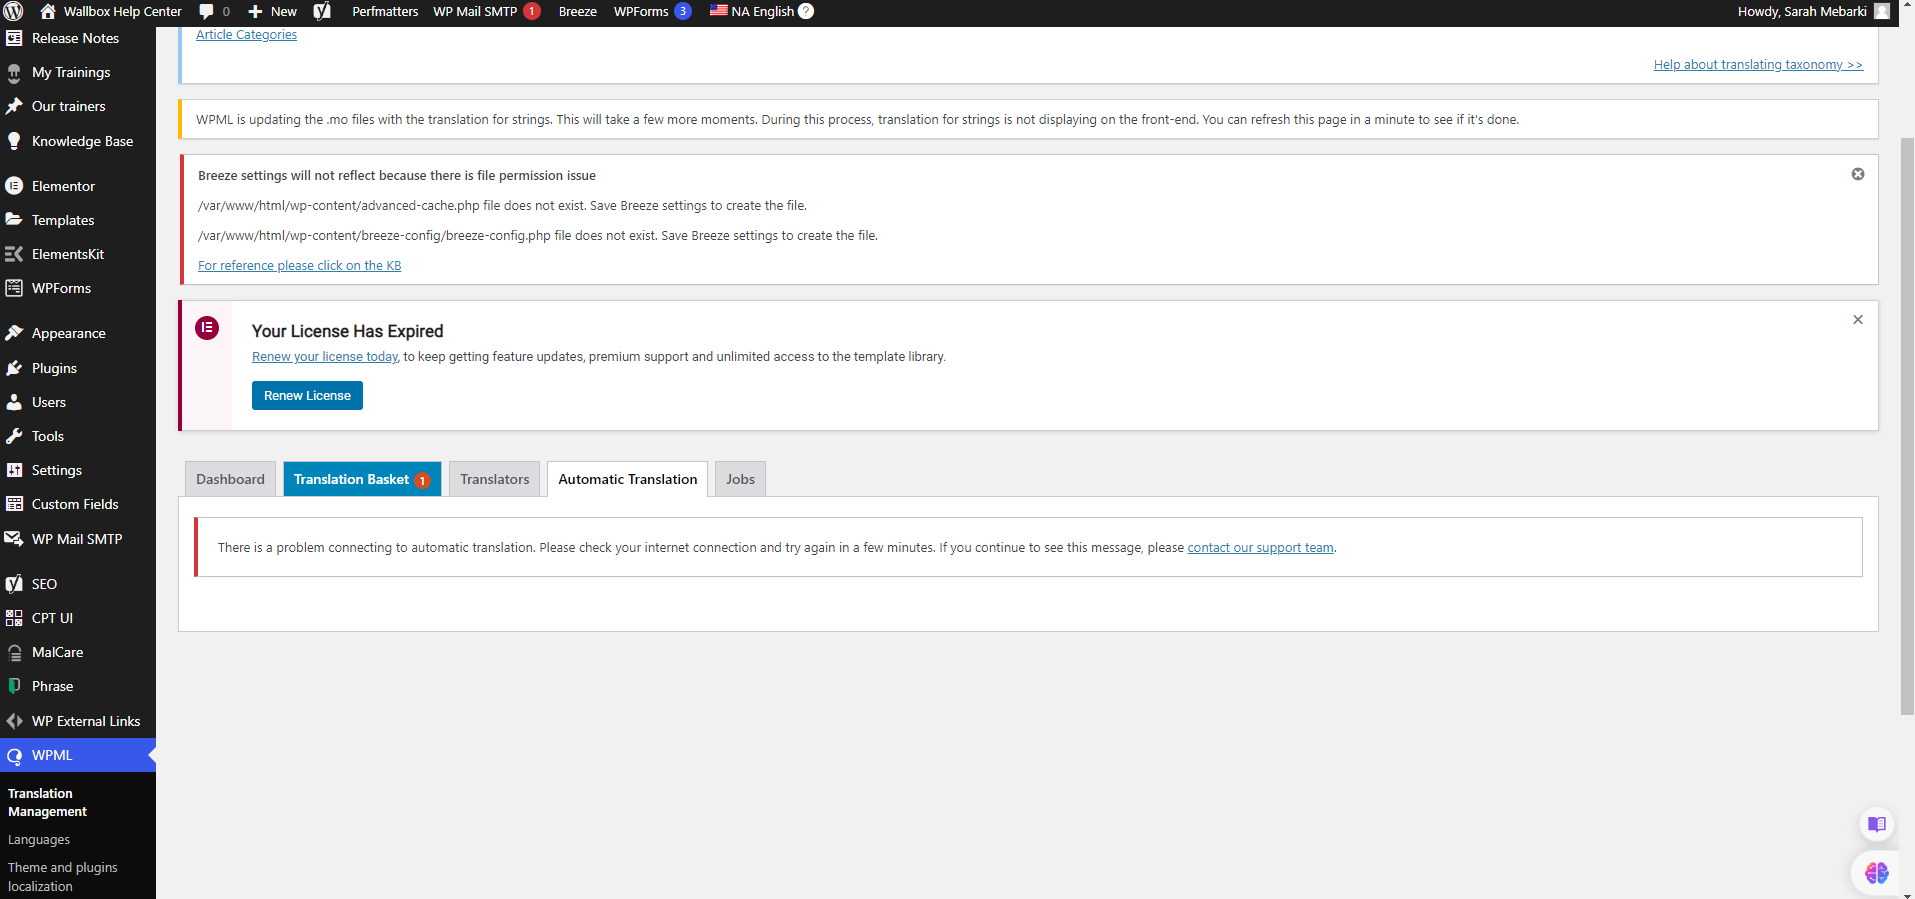Switch to the Dashboard tab
The image size is (1915, 899).
click(230, 479)
